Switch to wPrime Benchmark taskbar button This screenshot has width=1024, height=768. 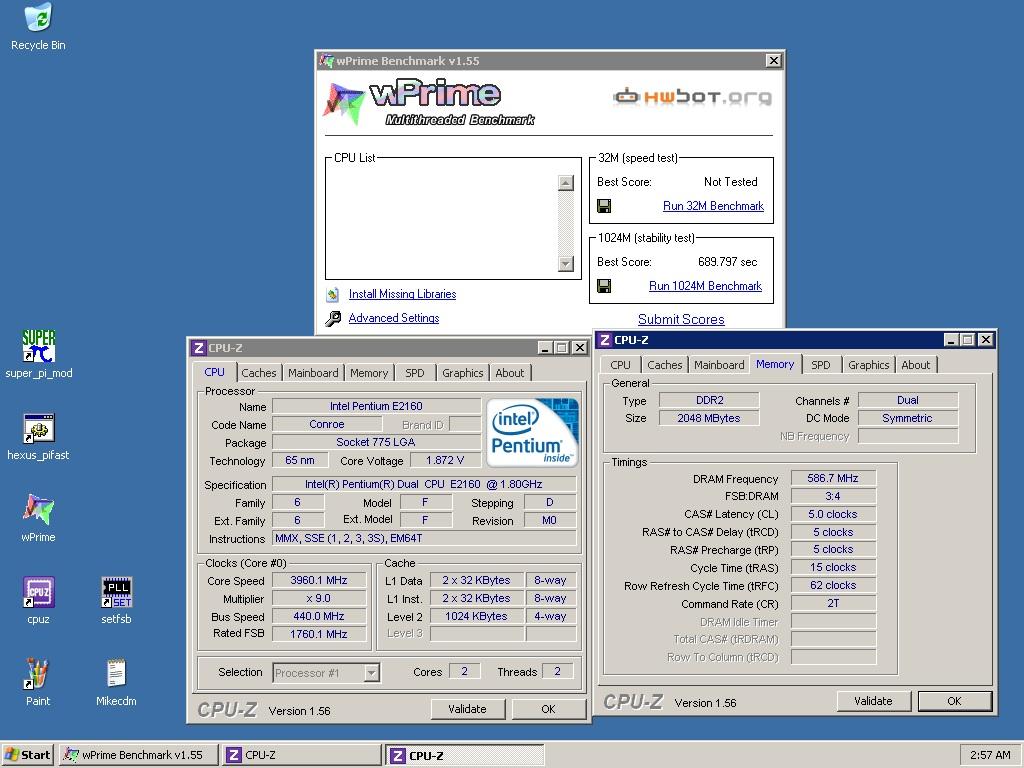pyautogui.click(x=137, y=755)
